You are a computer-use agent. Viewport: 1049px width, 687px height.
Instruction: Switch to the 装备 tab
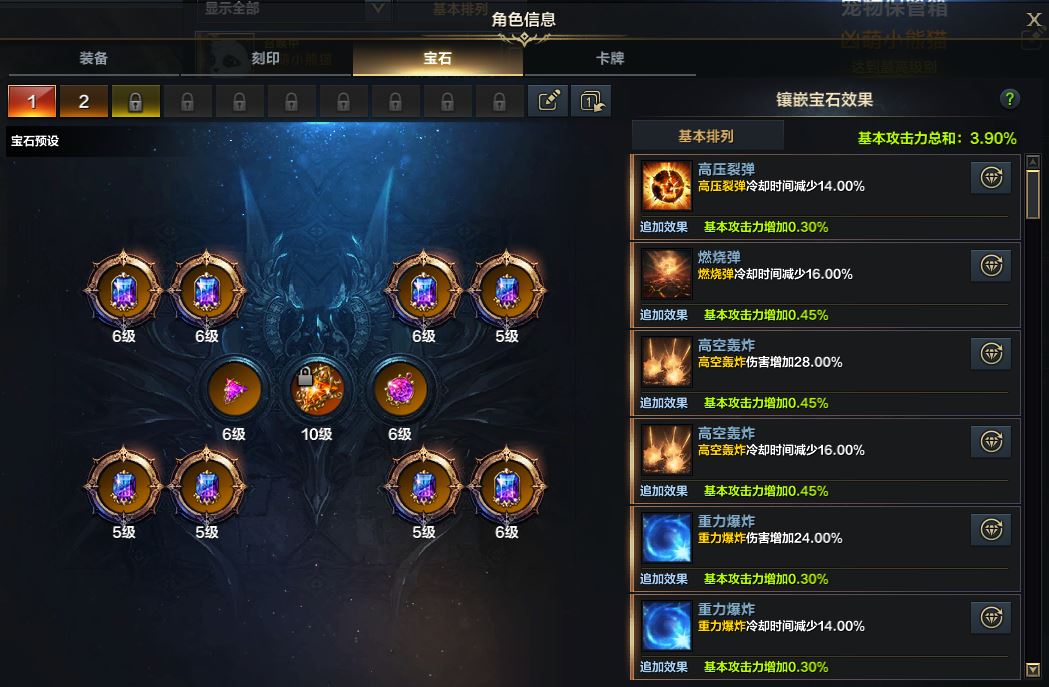click(x=94, y=59)
